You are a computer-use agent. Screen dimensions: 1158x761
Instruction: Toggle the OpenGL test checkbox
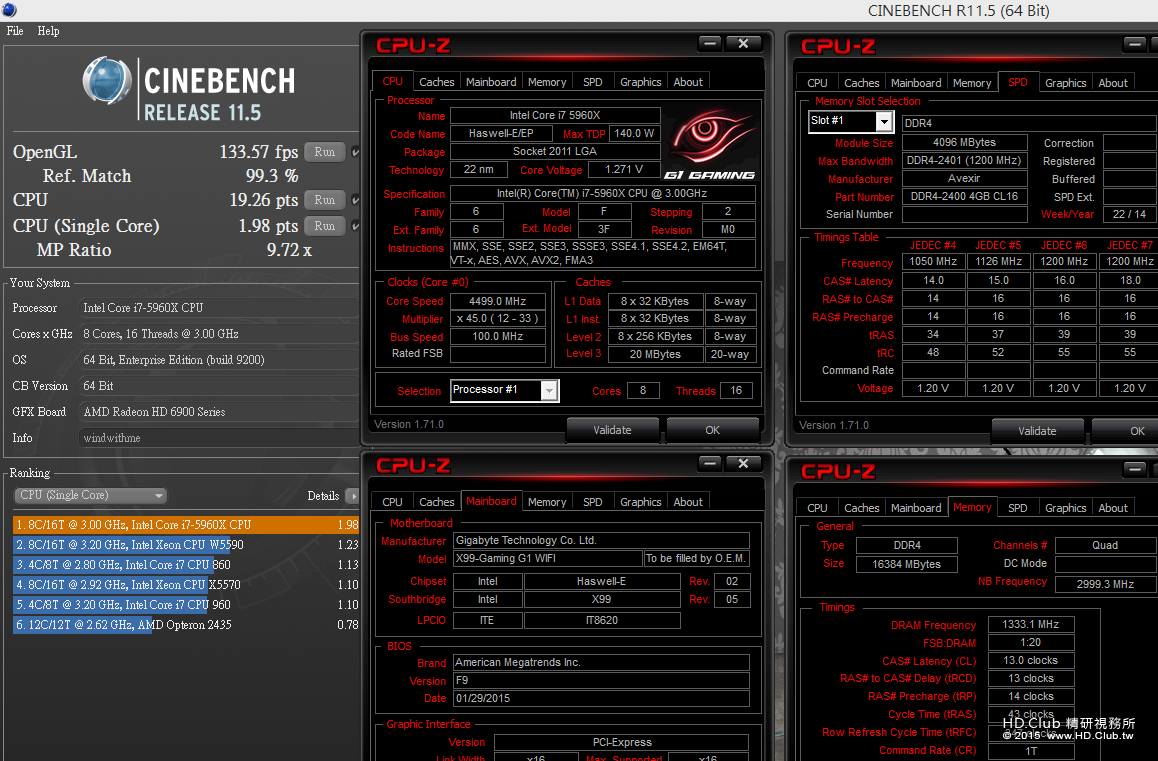(355, 152)
